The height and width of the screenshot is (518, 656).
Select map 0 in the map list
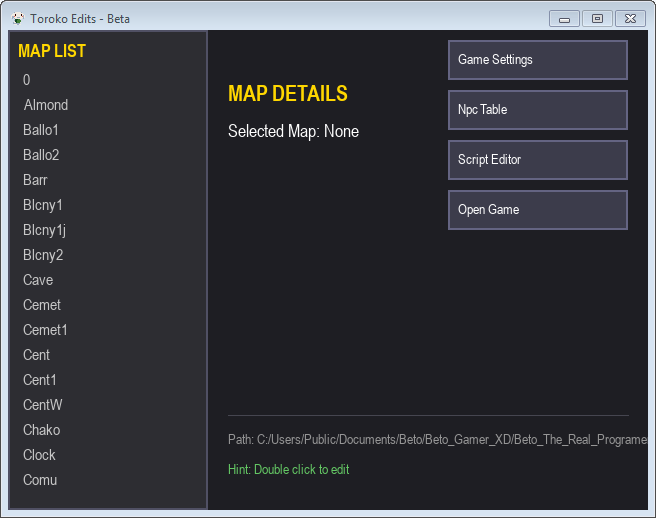tap(27, 80)
